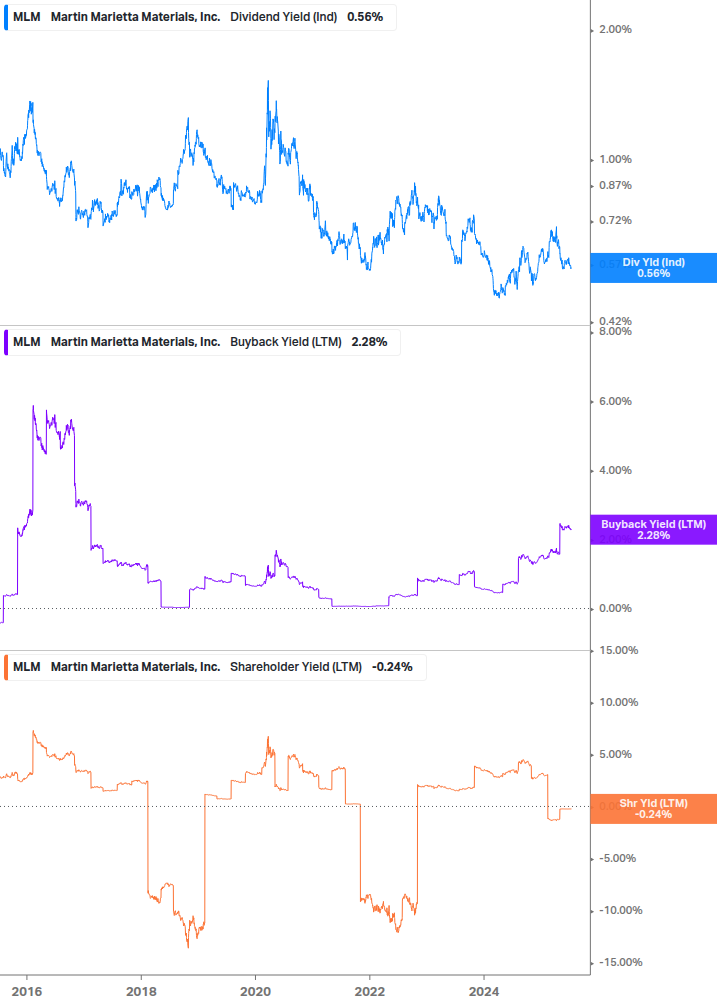The width and height of the screenshot is (717, 1005).
Task: Click the 5.00% tick of the shareholder yield pane
Action: pyautogui.click(x=615, y=754)
